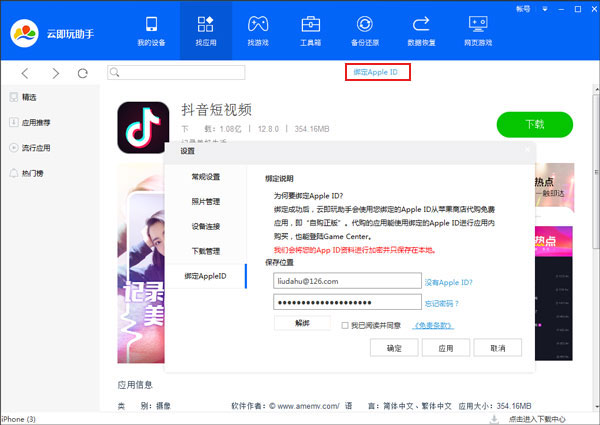Click the Apple ID email field

click(x=347, y=281)
